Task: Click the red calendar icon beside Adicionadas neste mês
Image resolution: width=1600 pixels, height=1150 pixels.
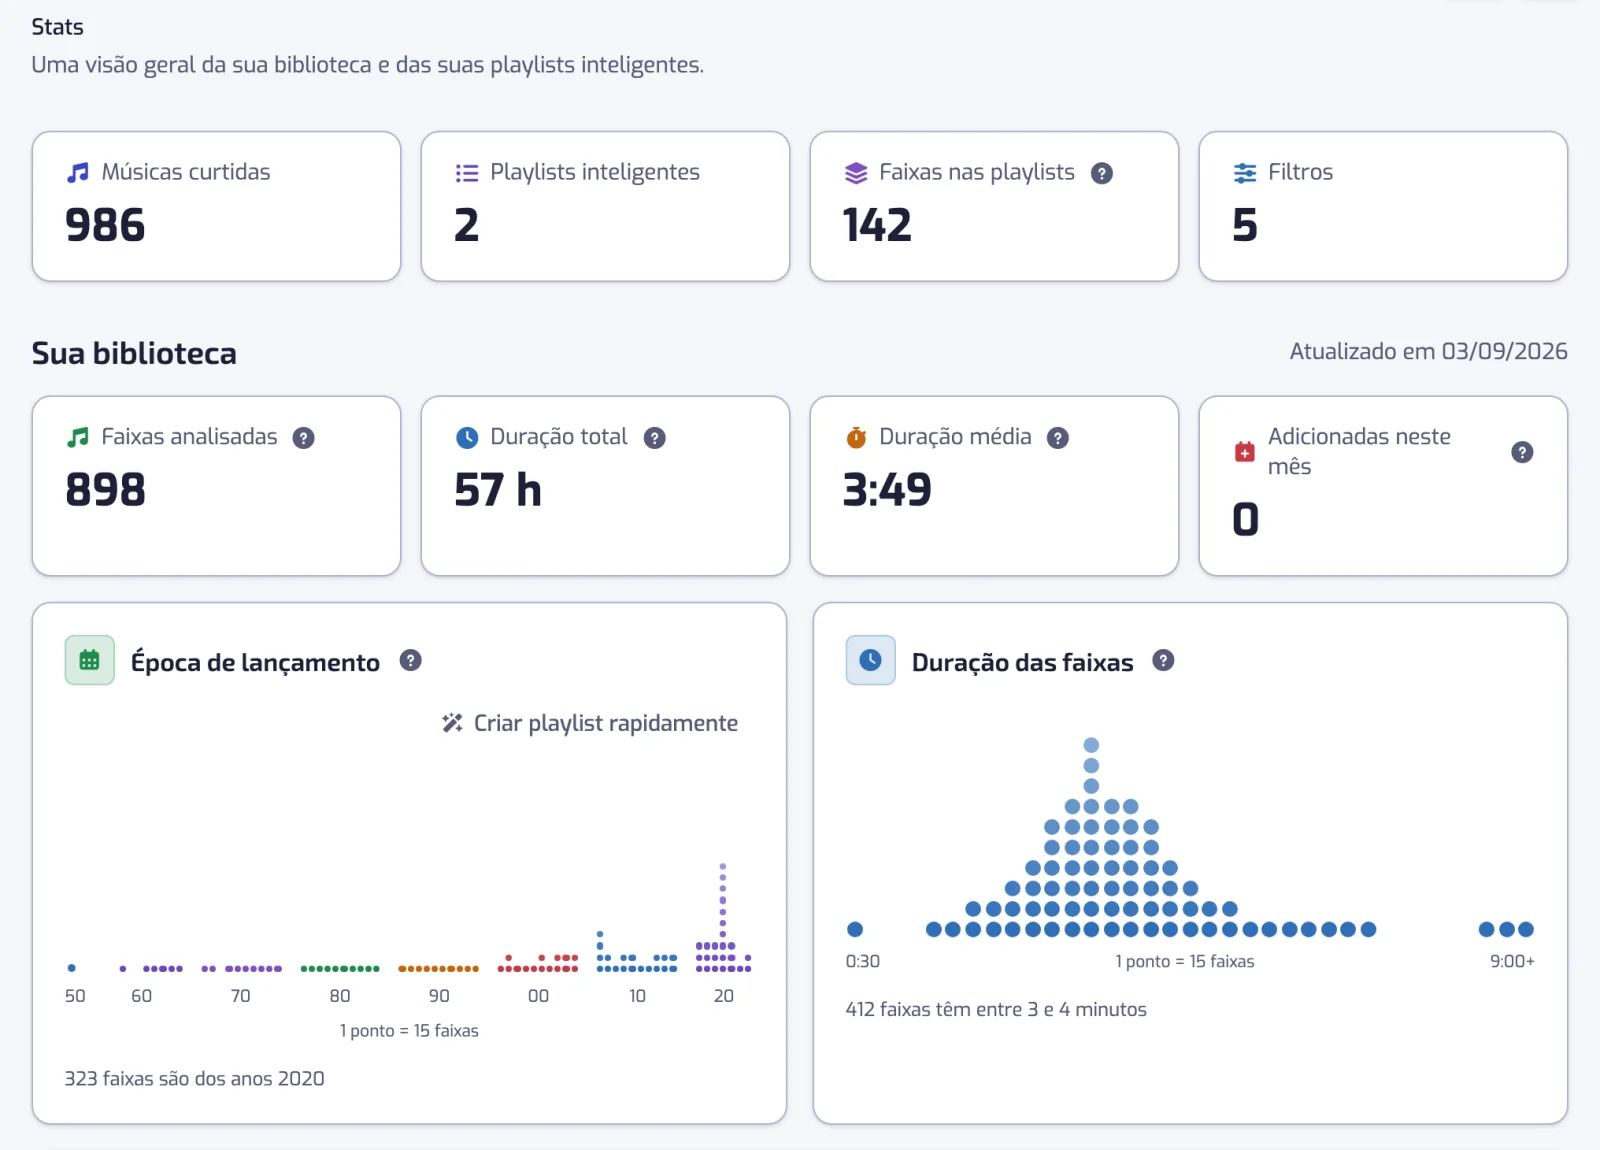Action: point(1245,452)
